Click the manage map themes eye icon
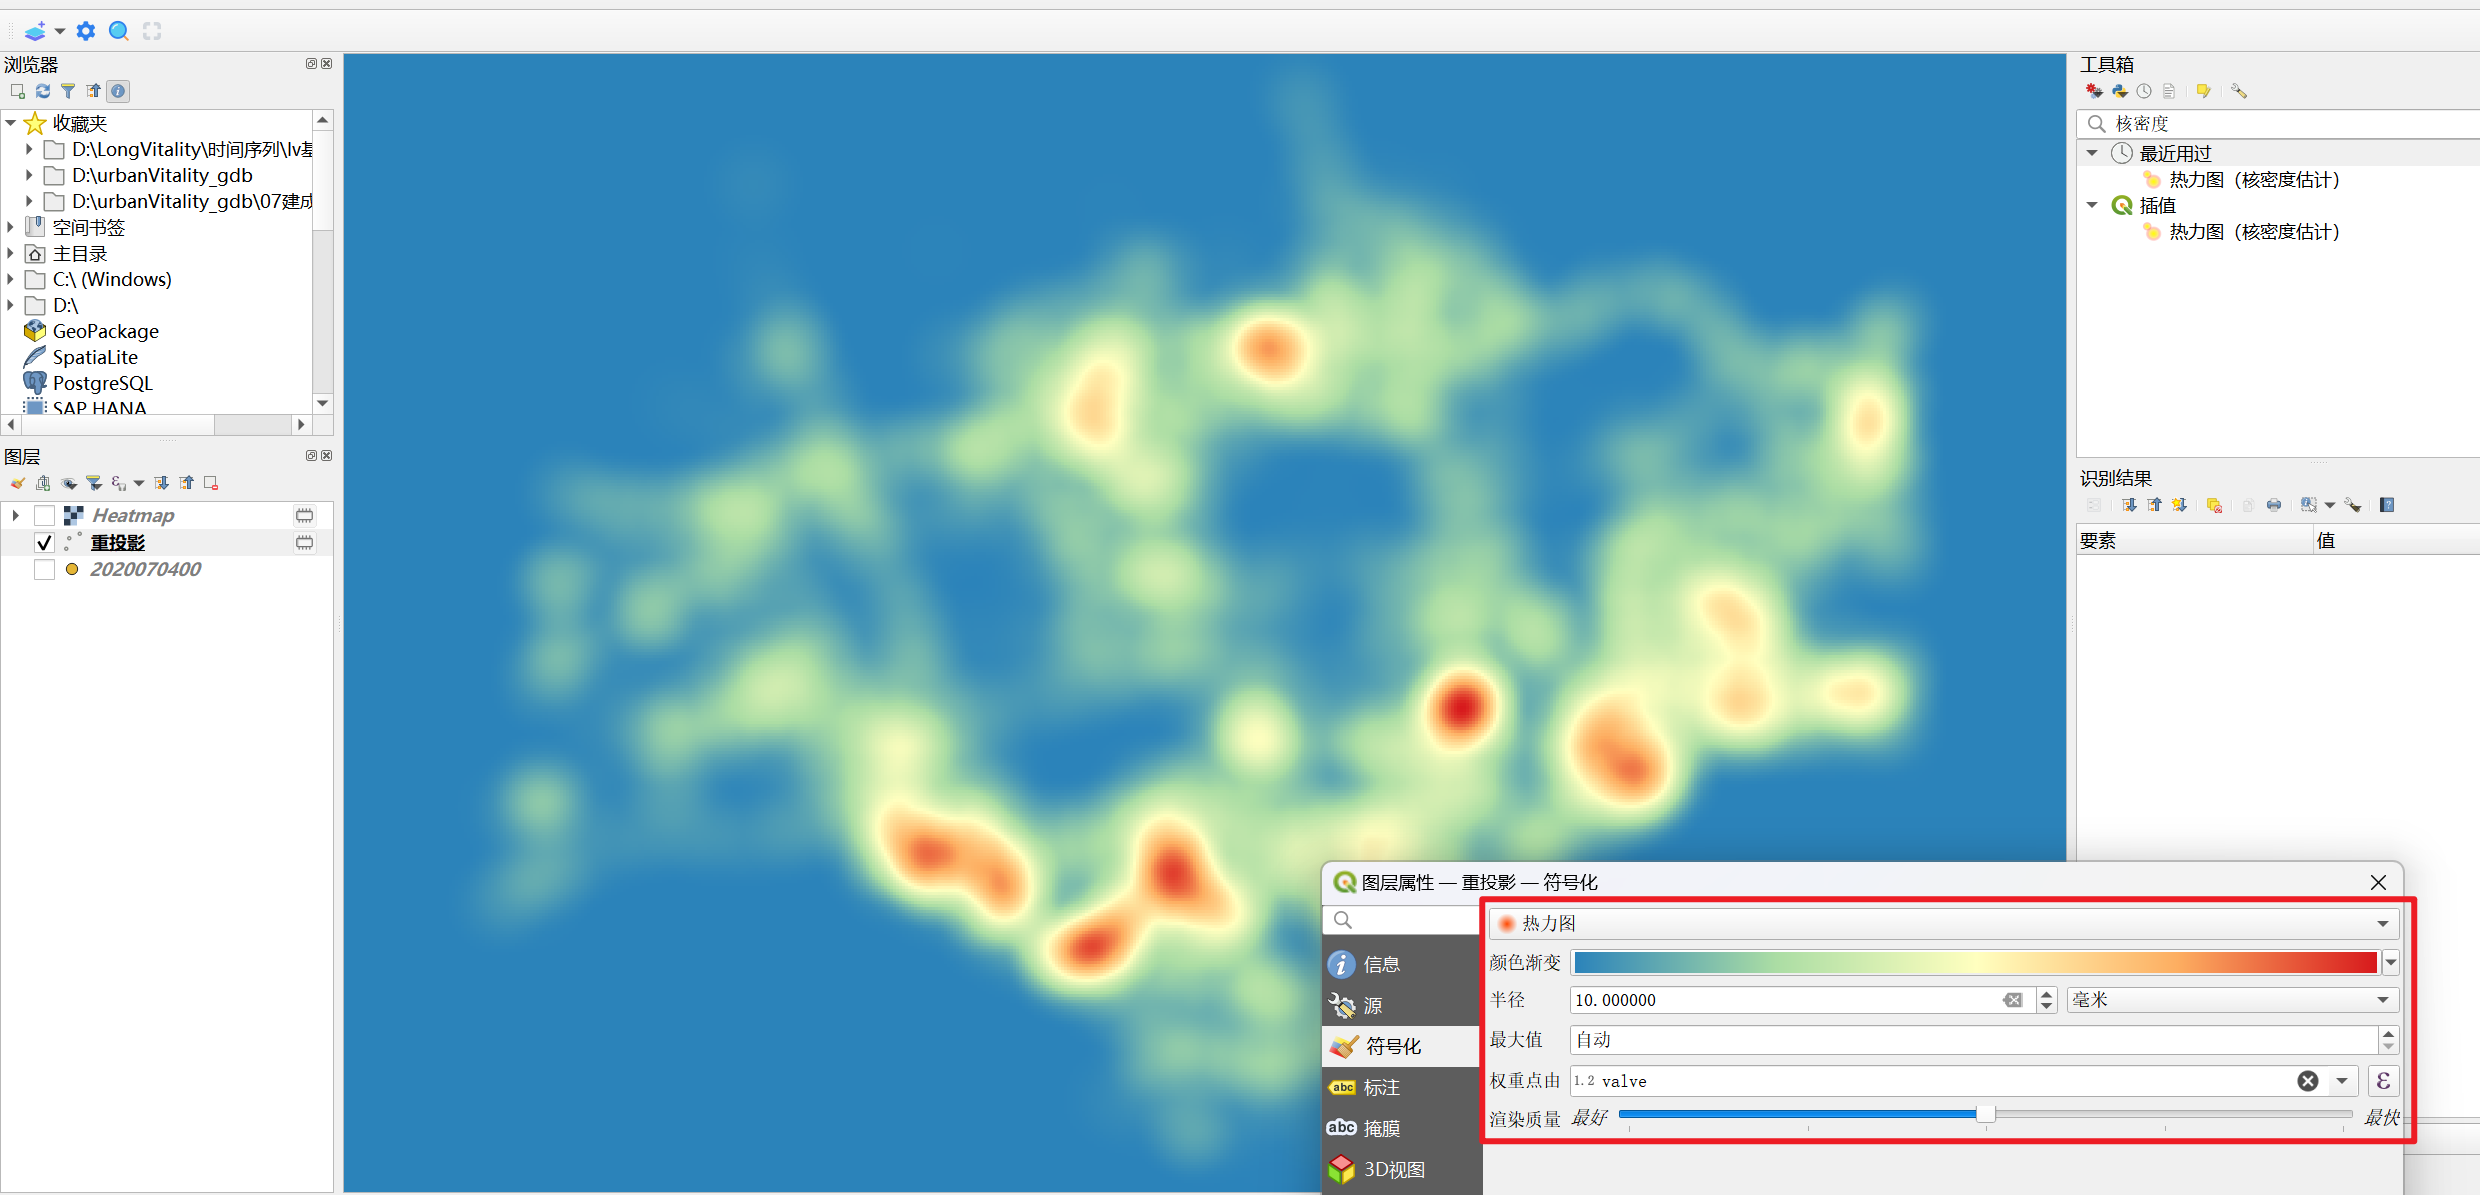 coord(69,483)
